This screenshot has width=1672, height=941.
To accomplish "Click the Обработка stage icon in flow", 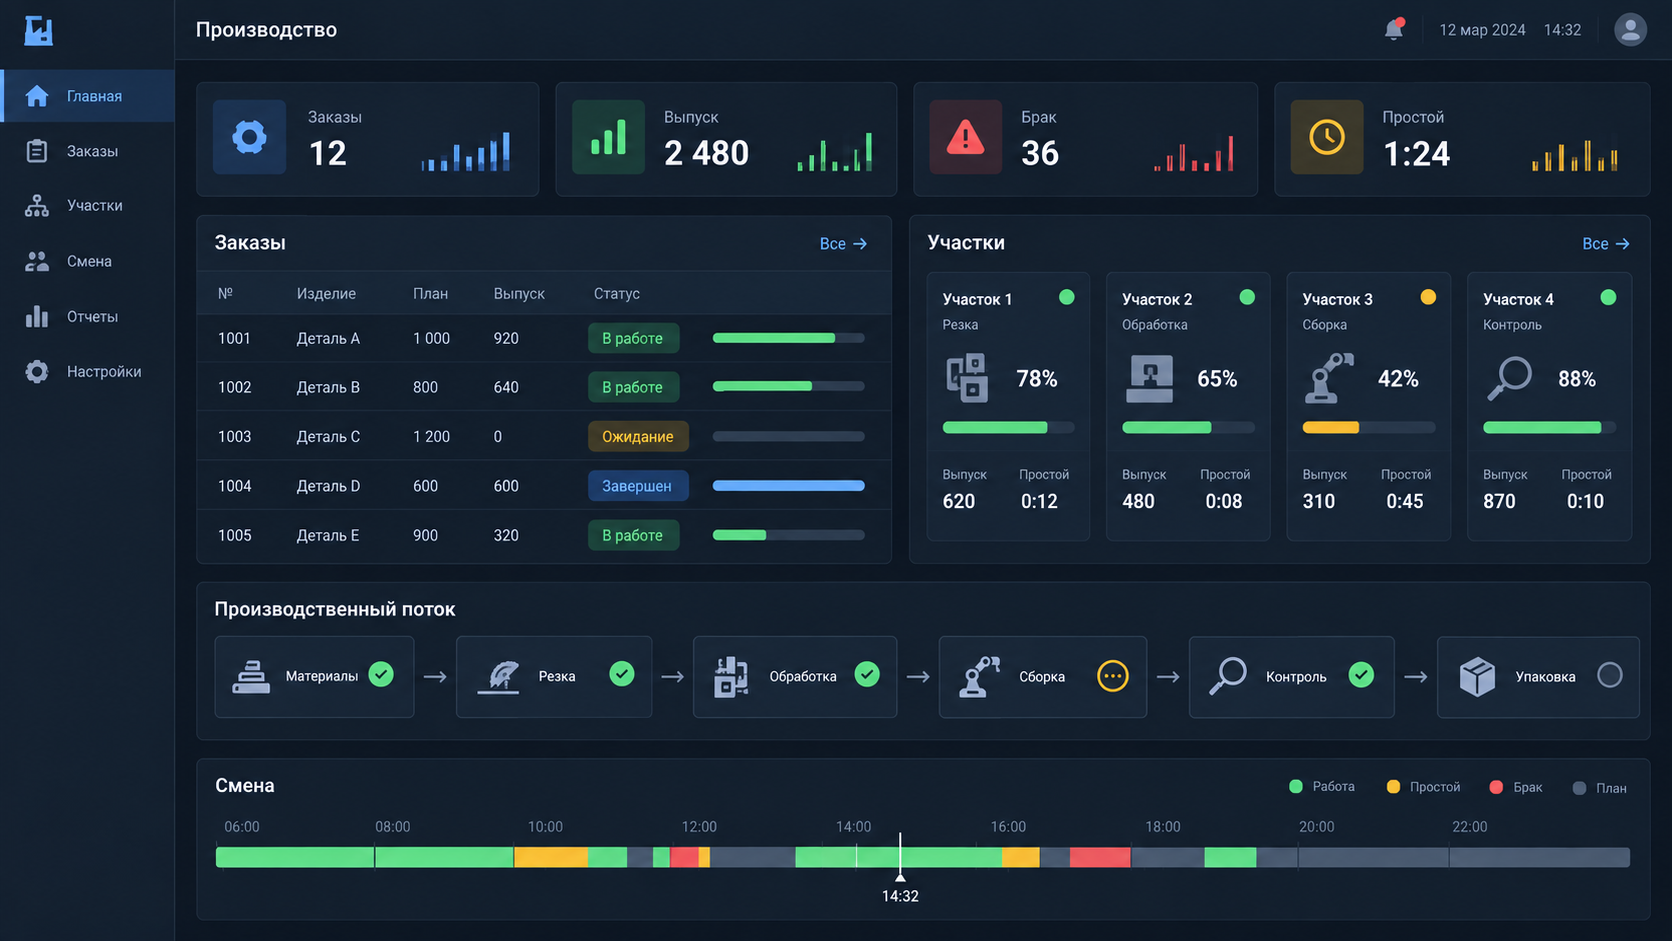I will click(x=731, y=677).
